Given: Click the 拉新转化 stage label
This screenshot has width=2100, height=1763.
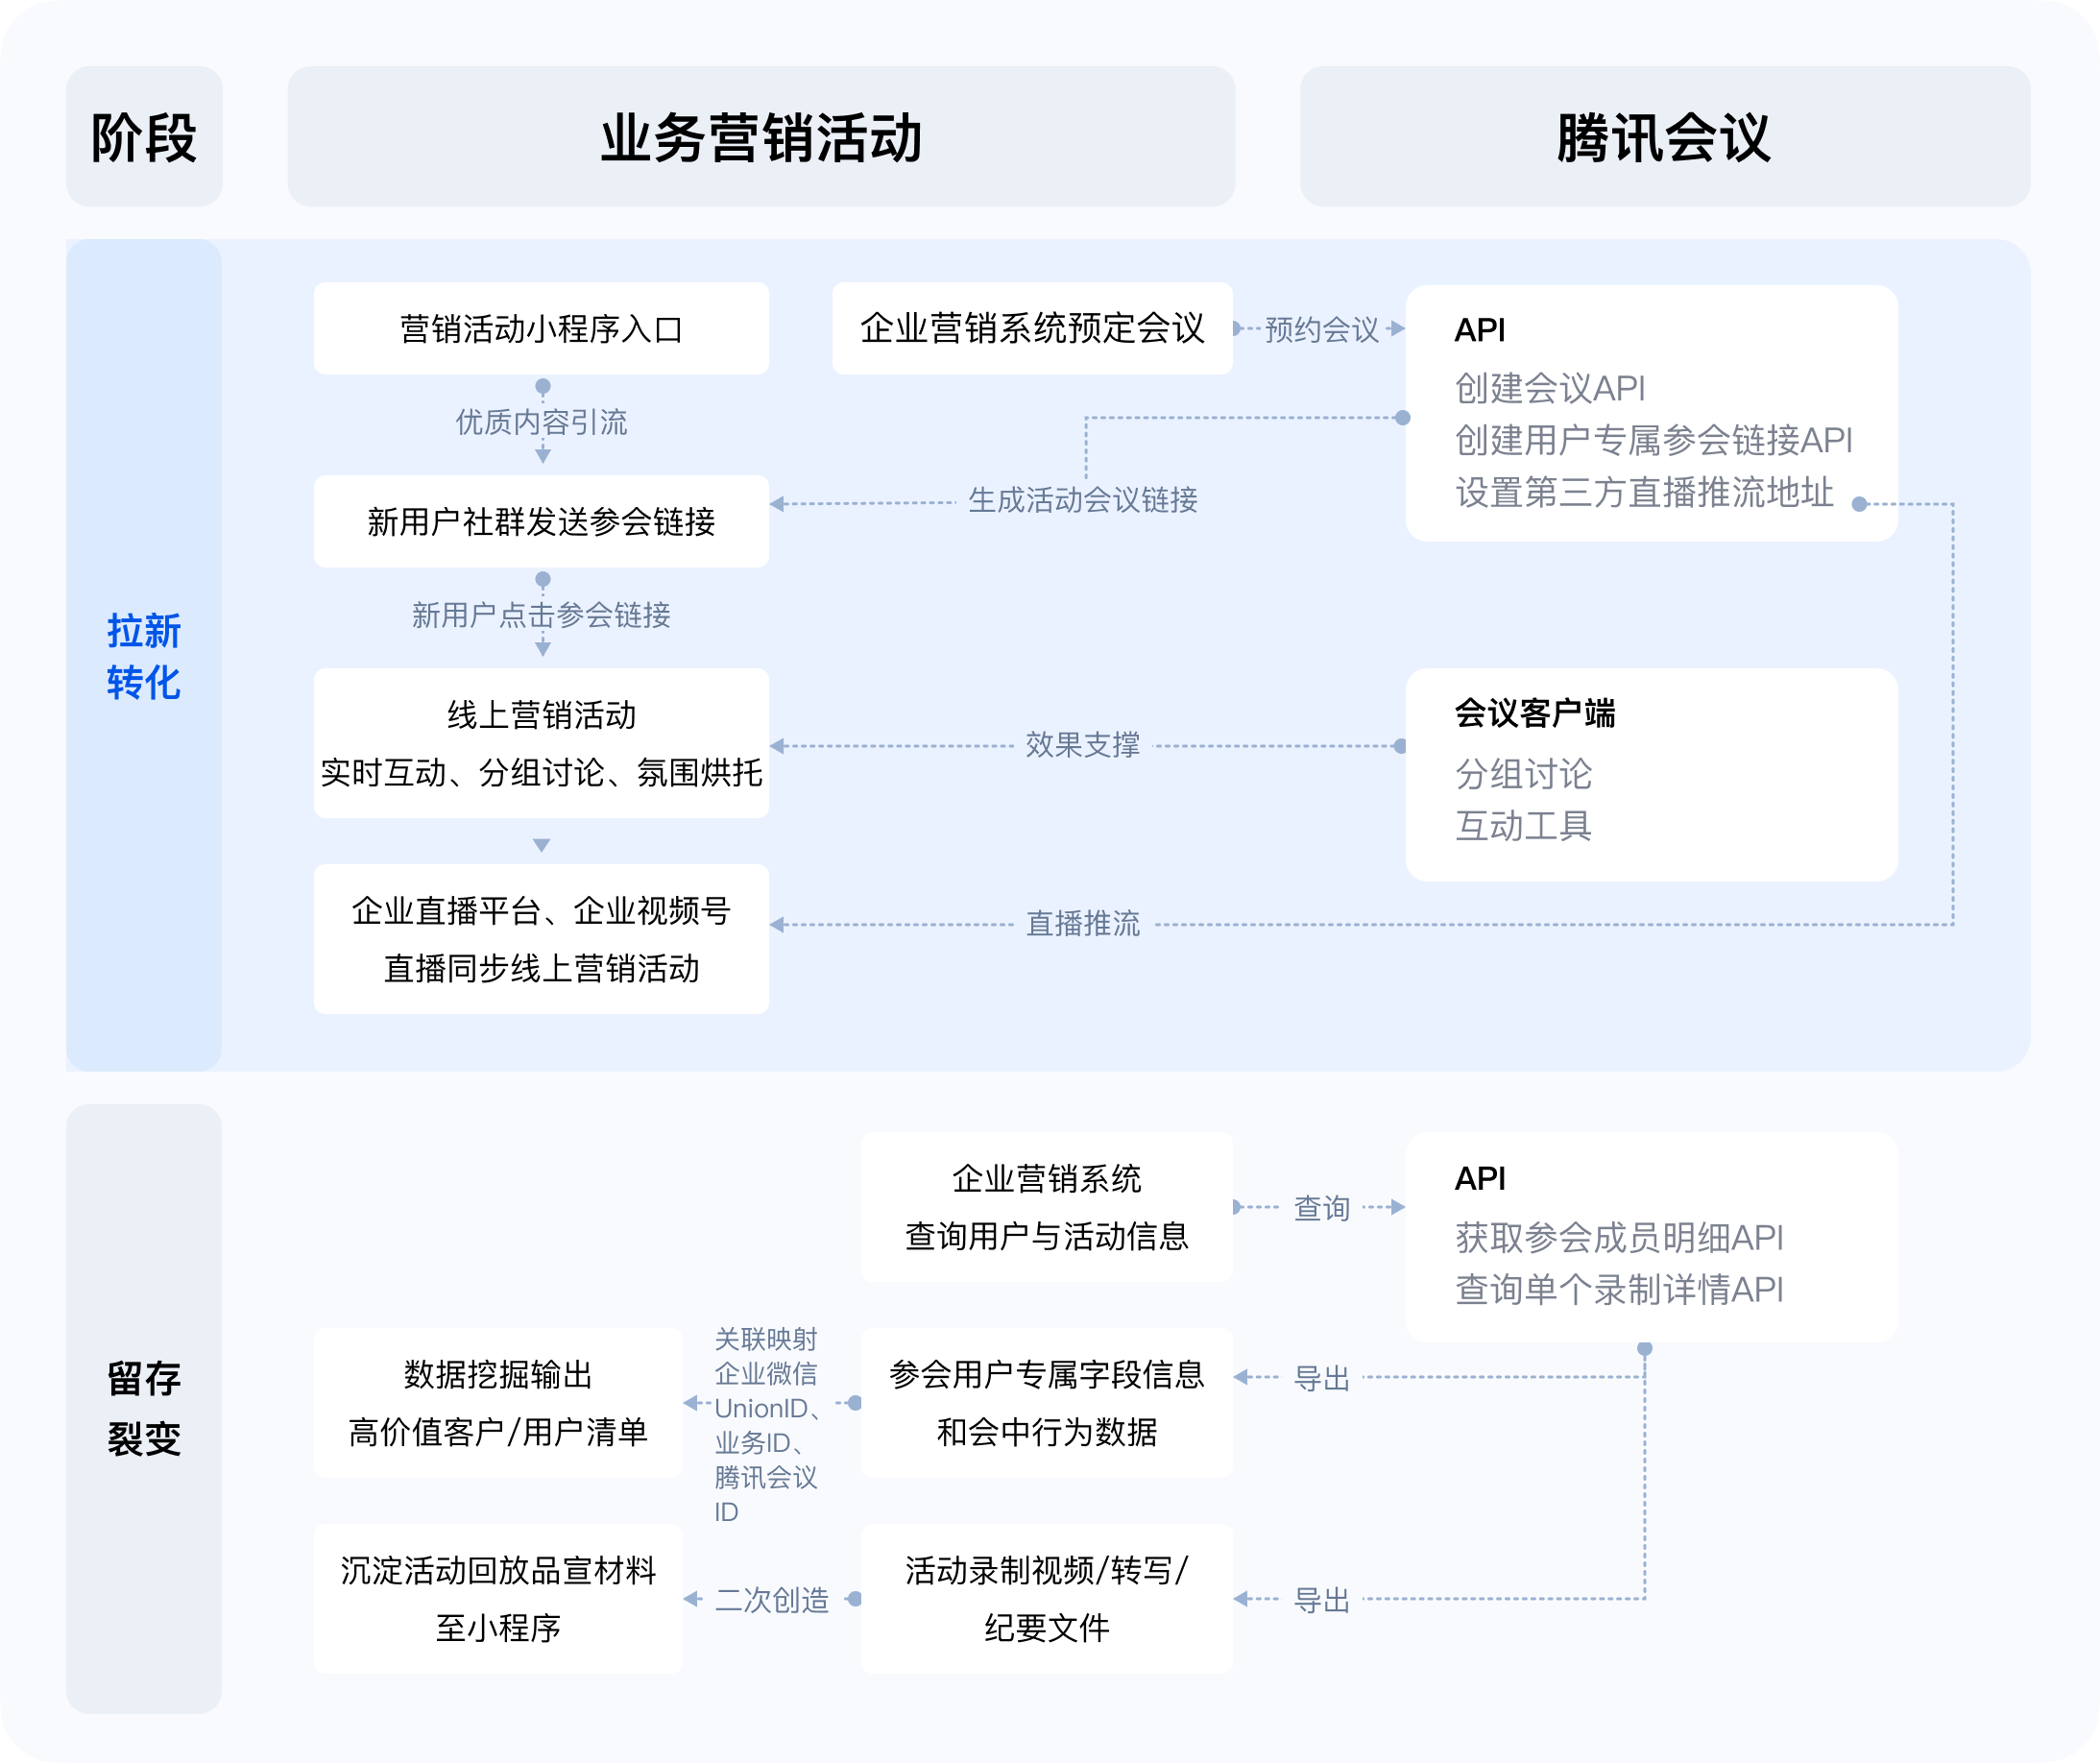Looking at the screenshot, I should pyautogui.click(x=144, y=656).
